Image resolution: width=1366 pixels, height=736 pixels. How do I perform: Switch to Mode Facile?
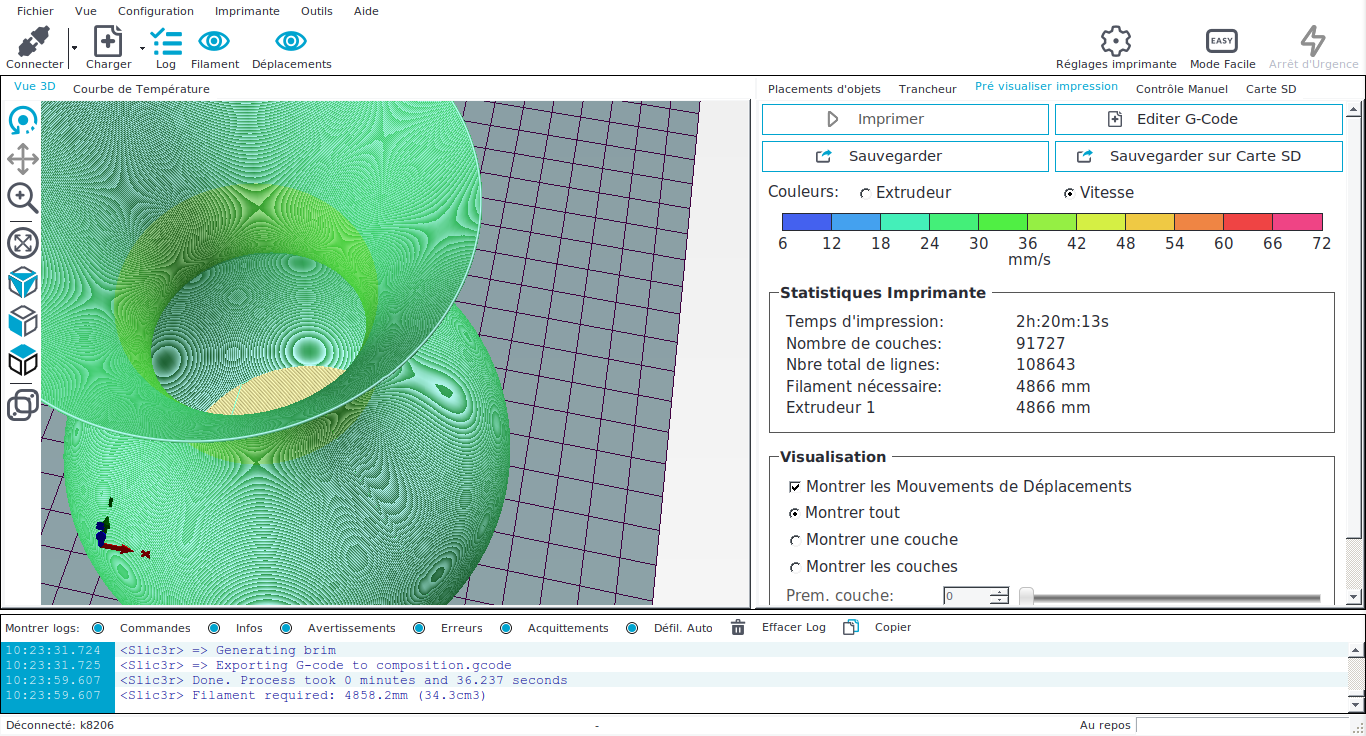click(x=1222, y=41)
